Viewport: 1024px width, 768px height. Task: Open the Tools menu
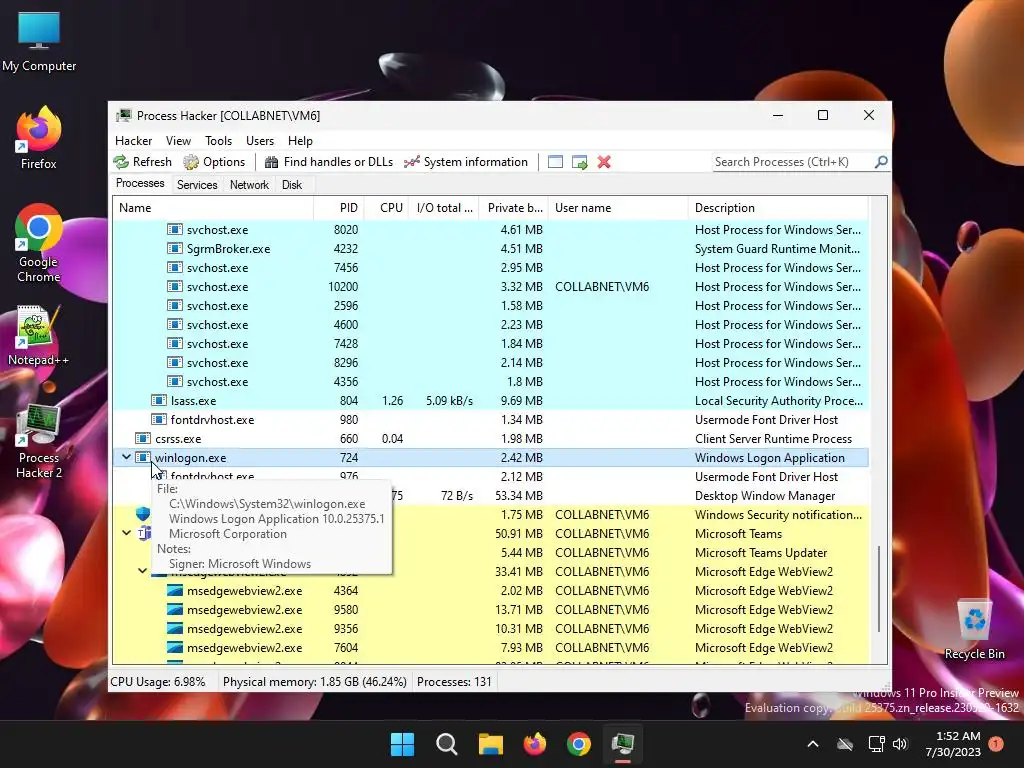coord(218,141)
